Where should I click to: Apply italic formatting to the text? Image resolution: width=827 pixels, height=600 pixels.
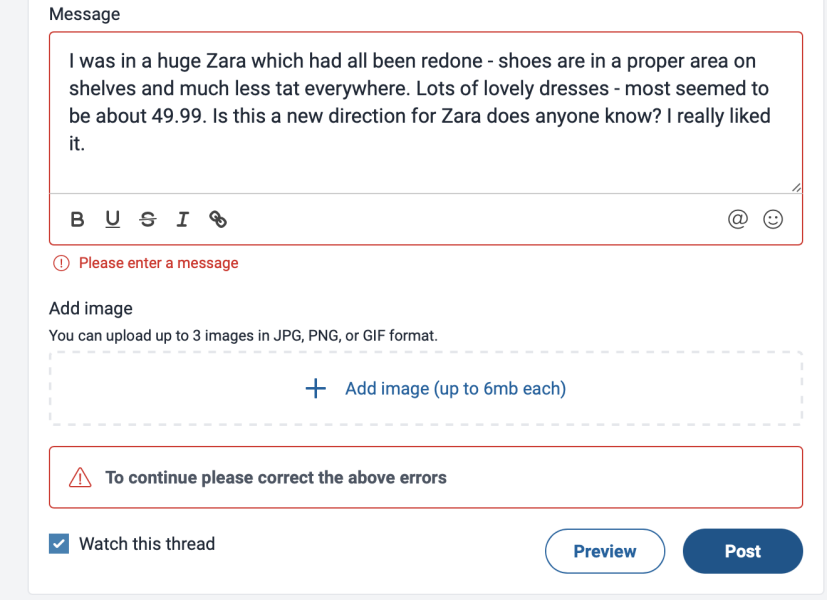tap(182, 219)
